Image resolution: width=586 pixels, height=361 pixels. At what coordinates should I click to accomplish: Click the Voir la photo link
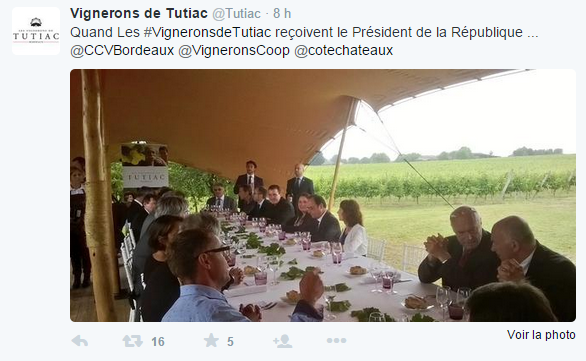pos(541,334)
